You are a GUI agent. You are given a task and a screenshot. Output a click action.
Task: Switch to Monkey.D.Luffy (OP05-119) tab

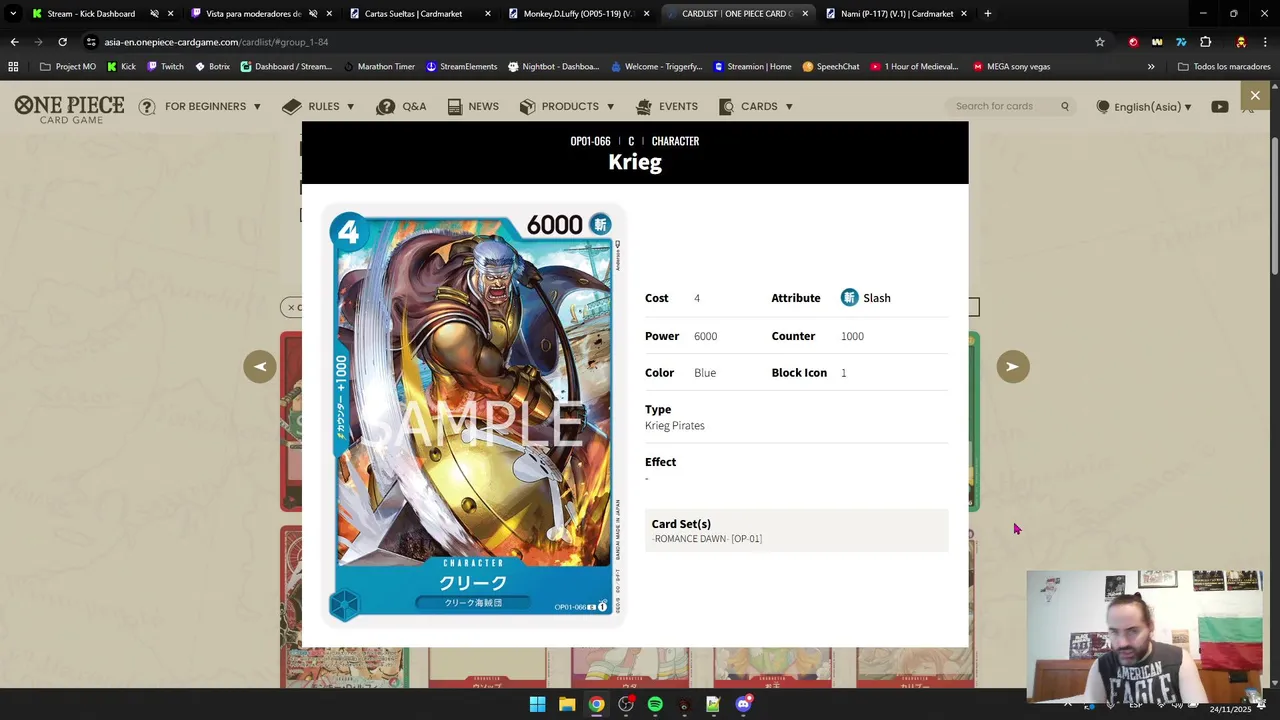579,14
